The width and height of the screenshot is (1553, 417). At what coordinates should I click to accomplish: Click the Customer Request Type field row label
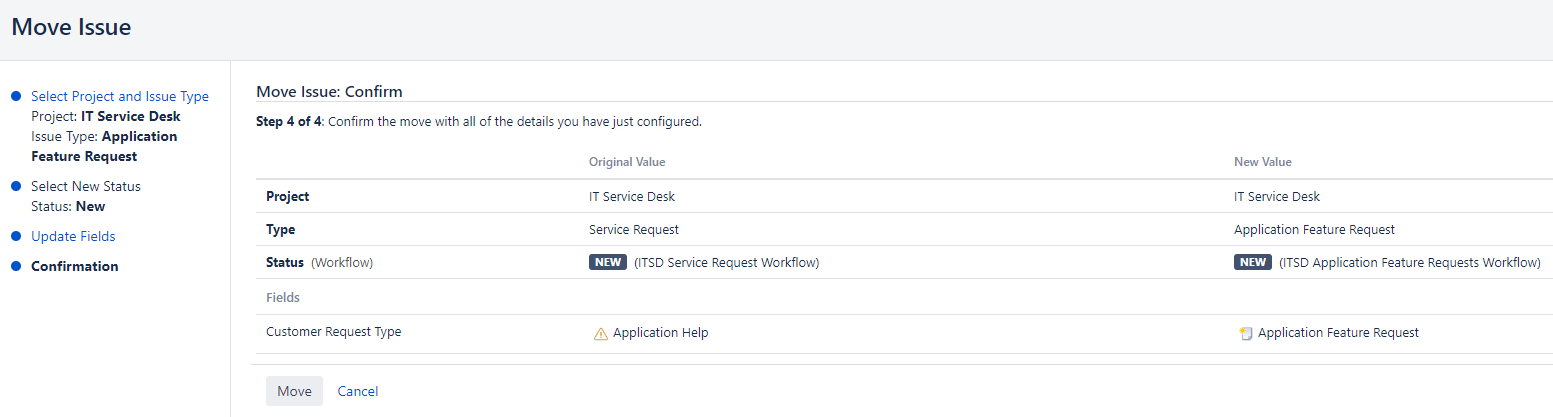click(x=334, y=332)
